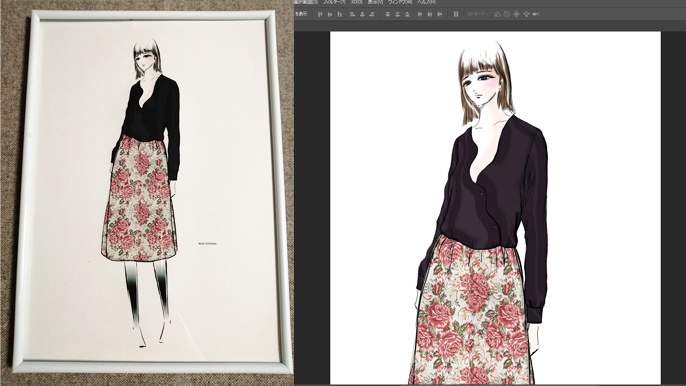Viewport: 686px width, 386px height.
Task: Select the 3D rotate (orbit) mode icon
Action: click(497, 14)
